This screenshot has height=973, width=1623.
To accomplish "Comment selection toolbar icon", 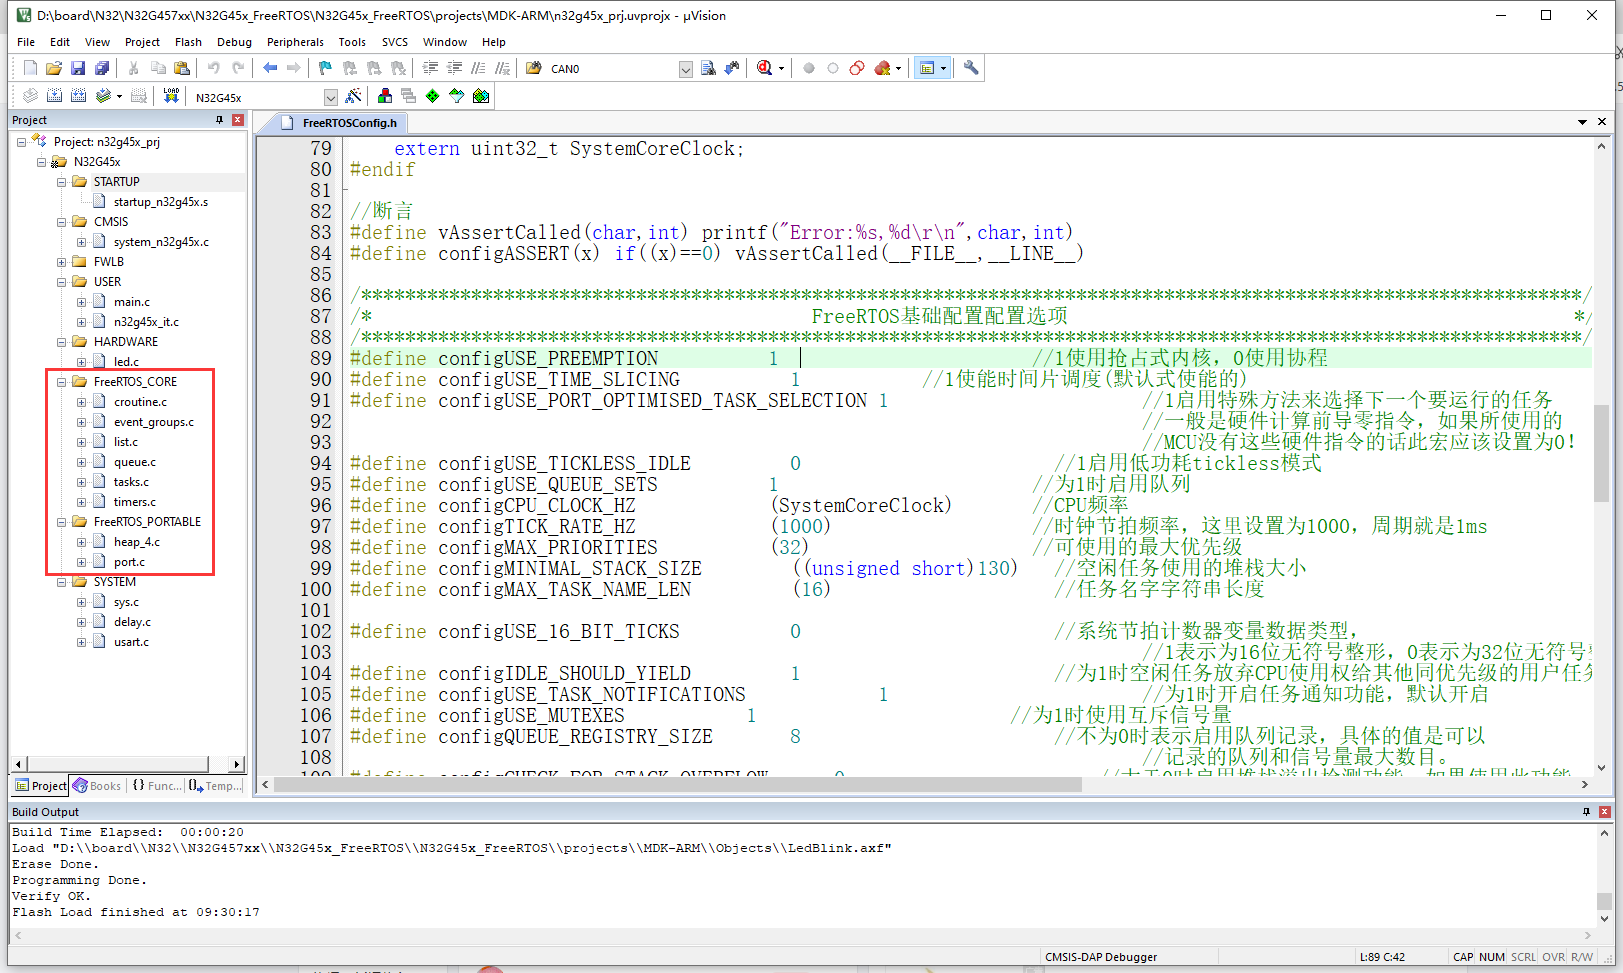I will (478, 68).
